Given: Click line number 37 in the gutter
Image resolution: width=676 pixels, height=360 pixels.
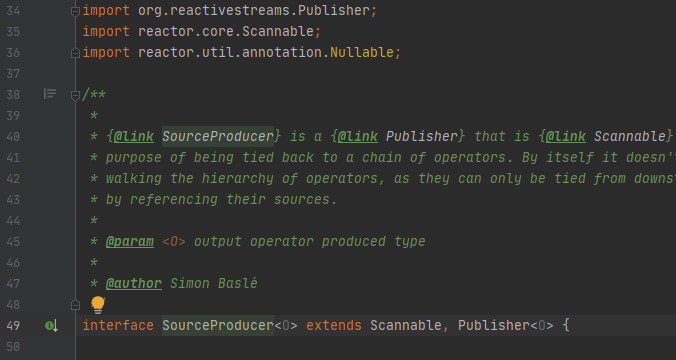Looking at the screenshot, I should click(x=13, y=74).
